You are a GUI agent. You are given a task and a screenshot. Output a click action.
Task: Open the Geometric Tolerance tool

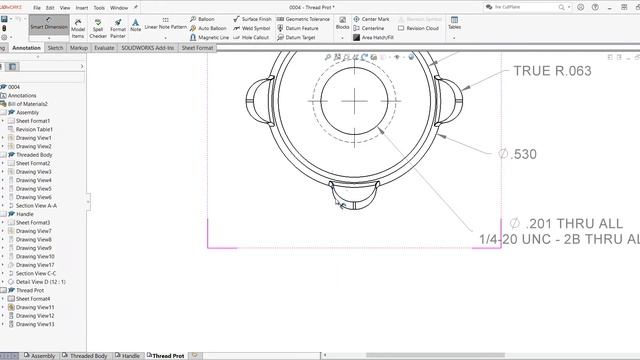click(303, 19)
